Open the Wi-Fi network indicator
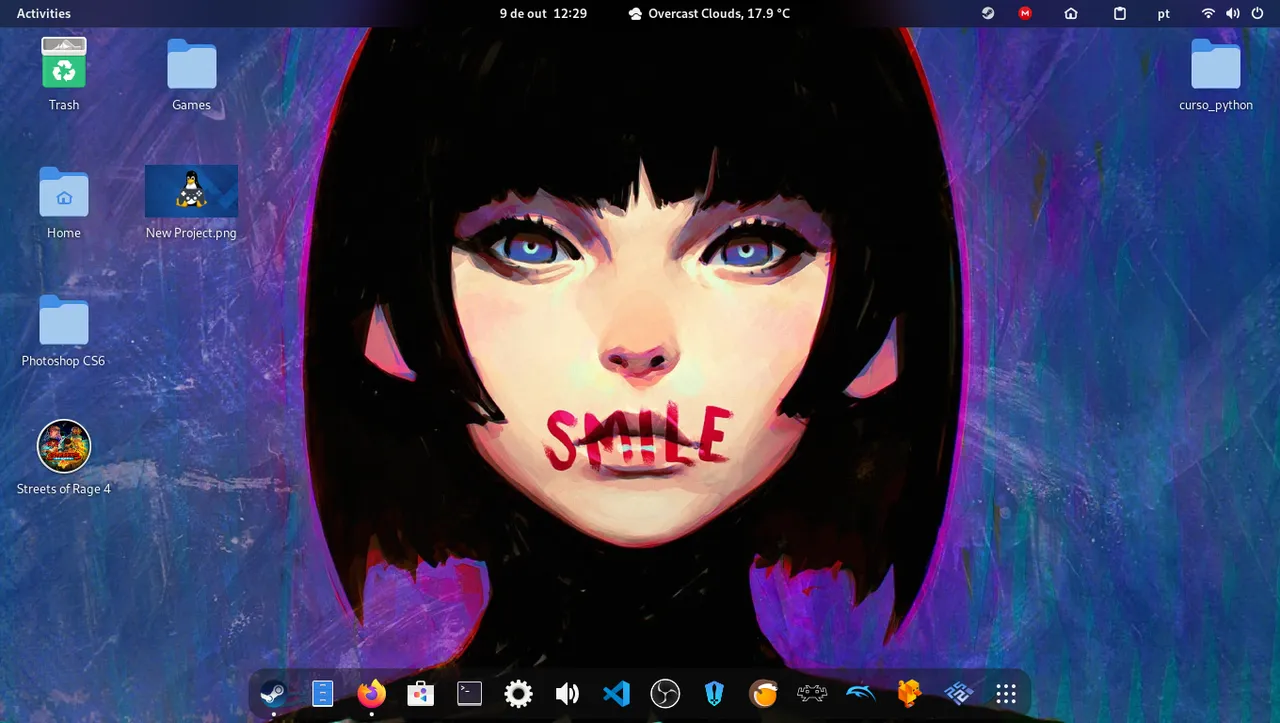Viewport: 1280px width, 723px height. (x=1208, y=14)
